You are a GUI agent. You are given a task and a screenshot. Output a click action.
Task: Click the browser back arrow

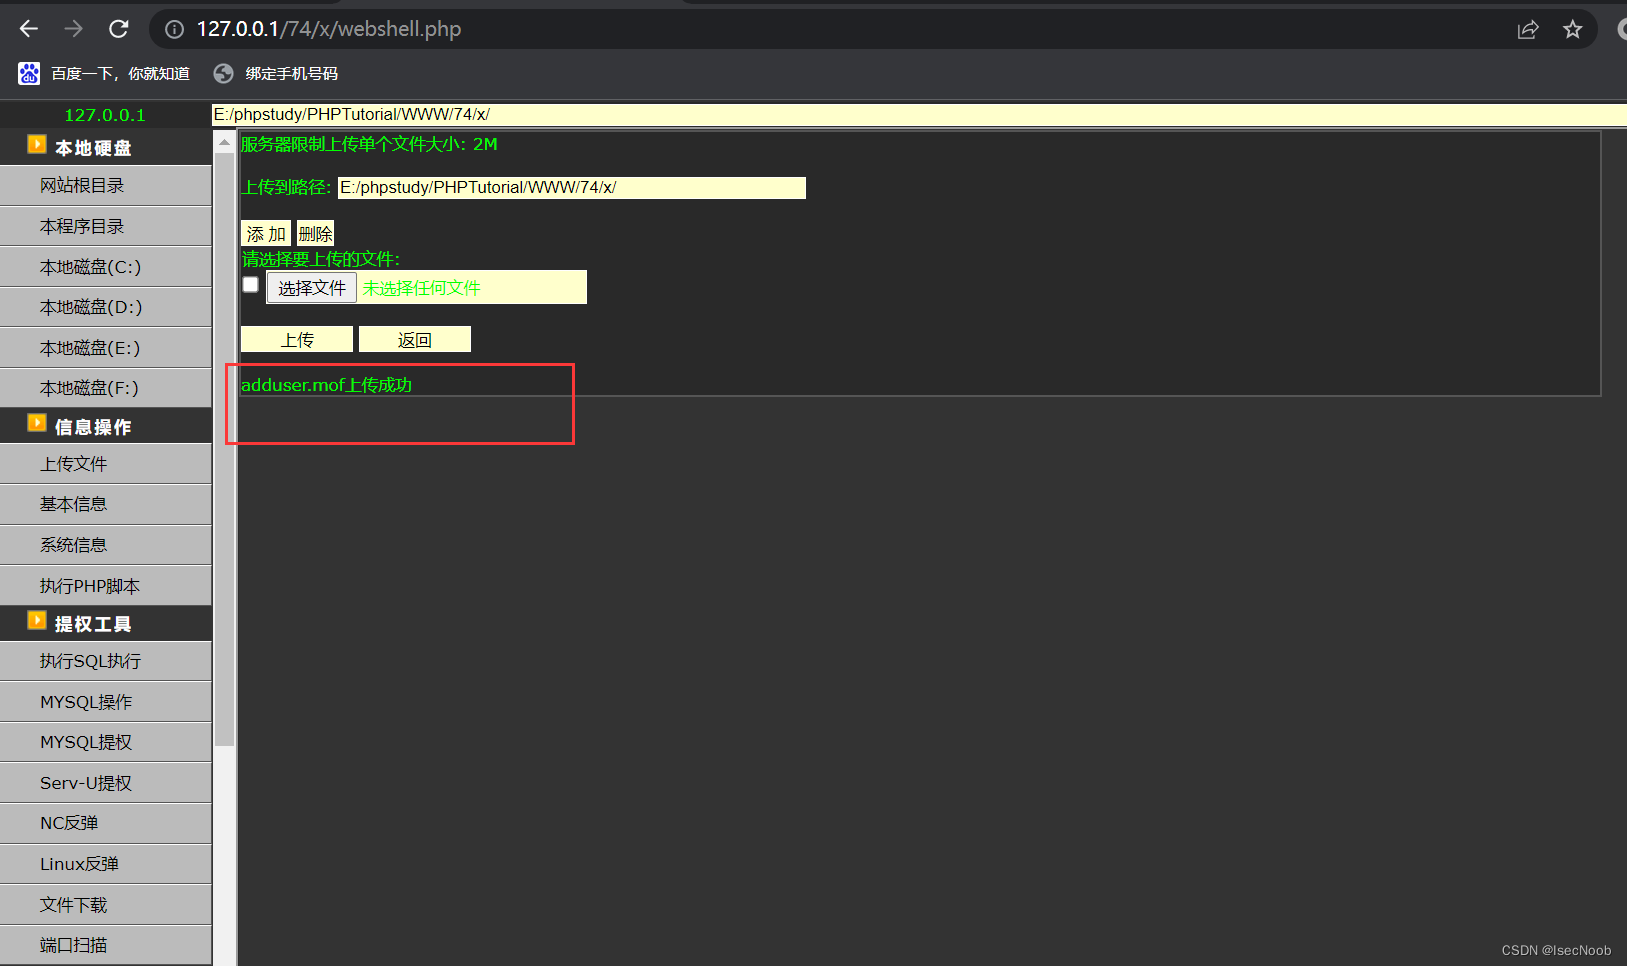point(29,29)
